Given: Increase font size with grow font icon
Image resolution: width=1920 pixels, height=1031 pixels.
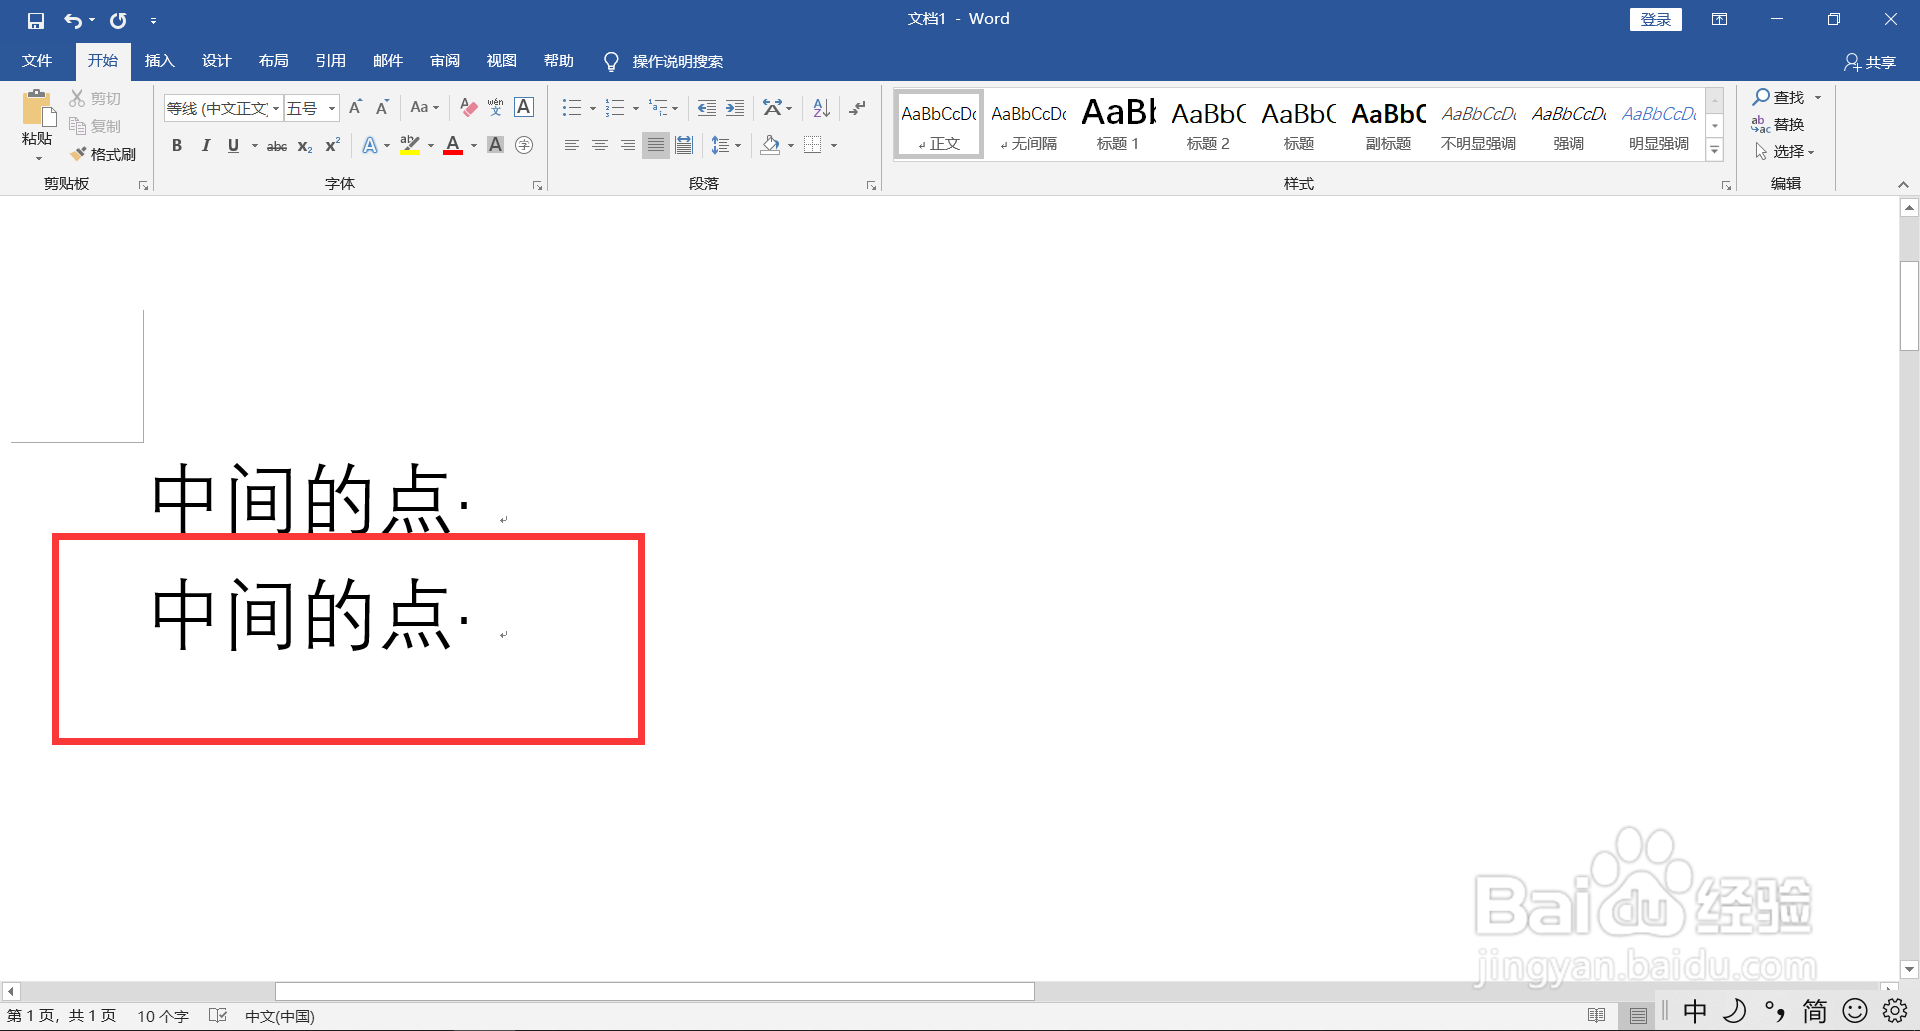Looking at the screenshot, I should [x=355, y=107].
